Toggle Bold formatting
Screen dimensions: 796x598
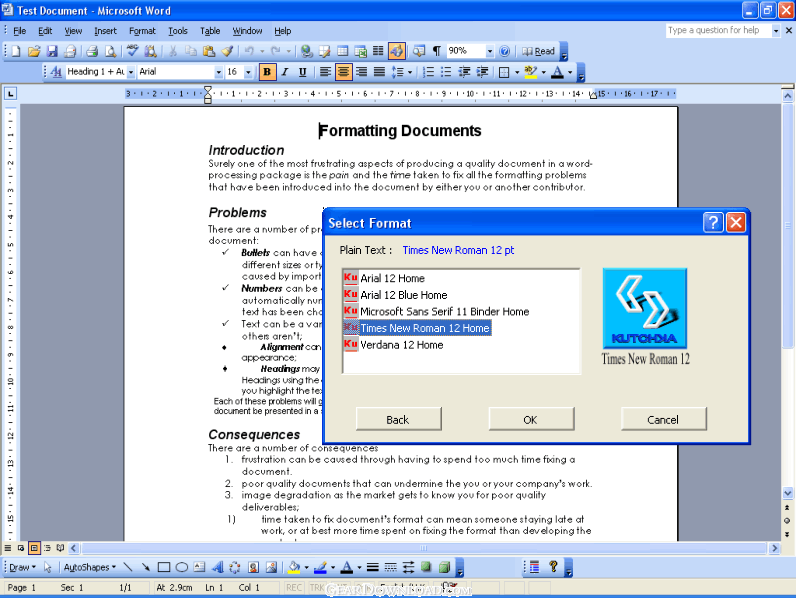[267, 72]
